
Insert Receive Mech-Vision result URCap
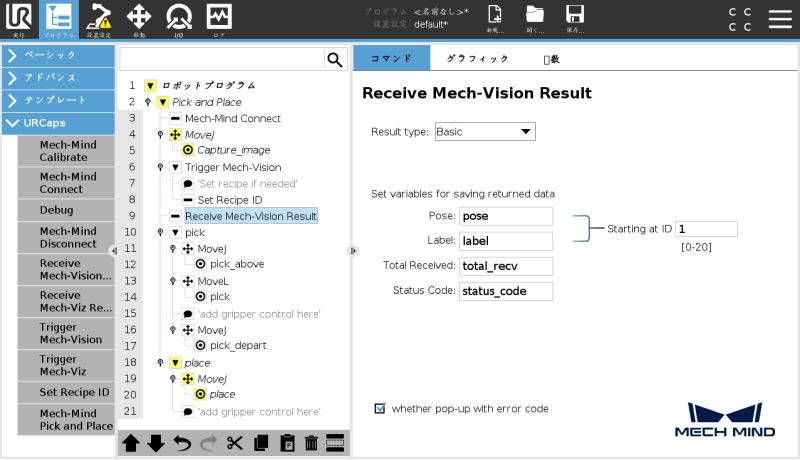coord(66,269)
